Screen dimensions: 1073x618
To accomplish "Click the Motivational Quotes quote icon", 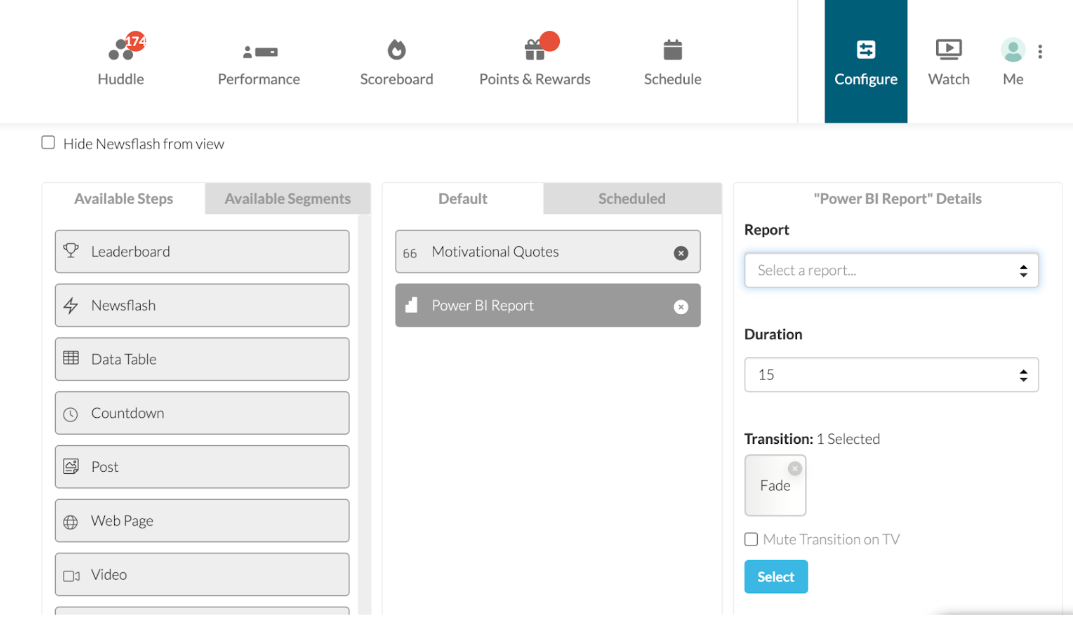I will coord(410,253).
